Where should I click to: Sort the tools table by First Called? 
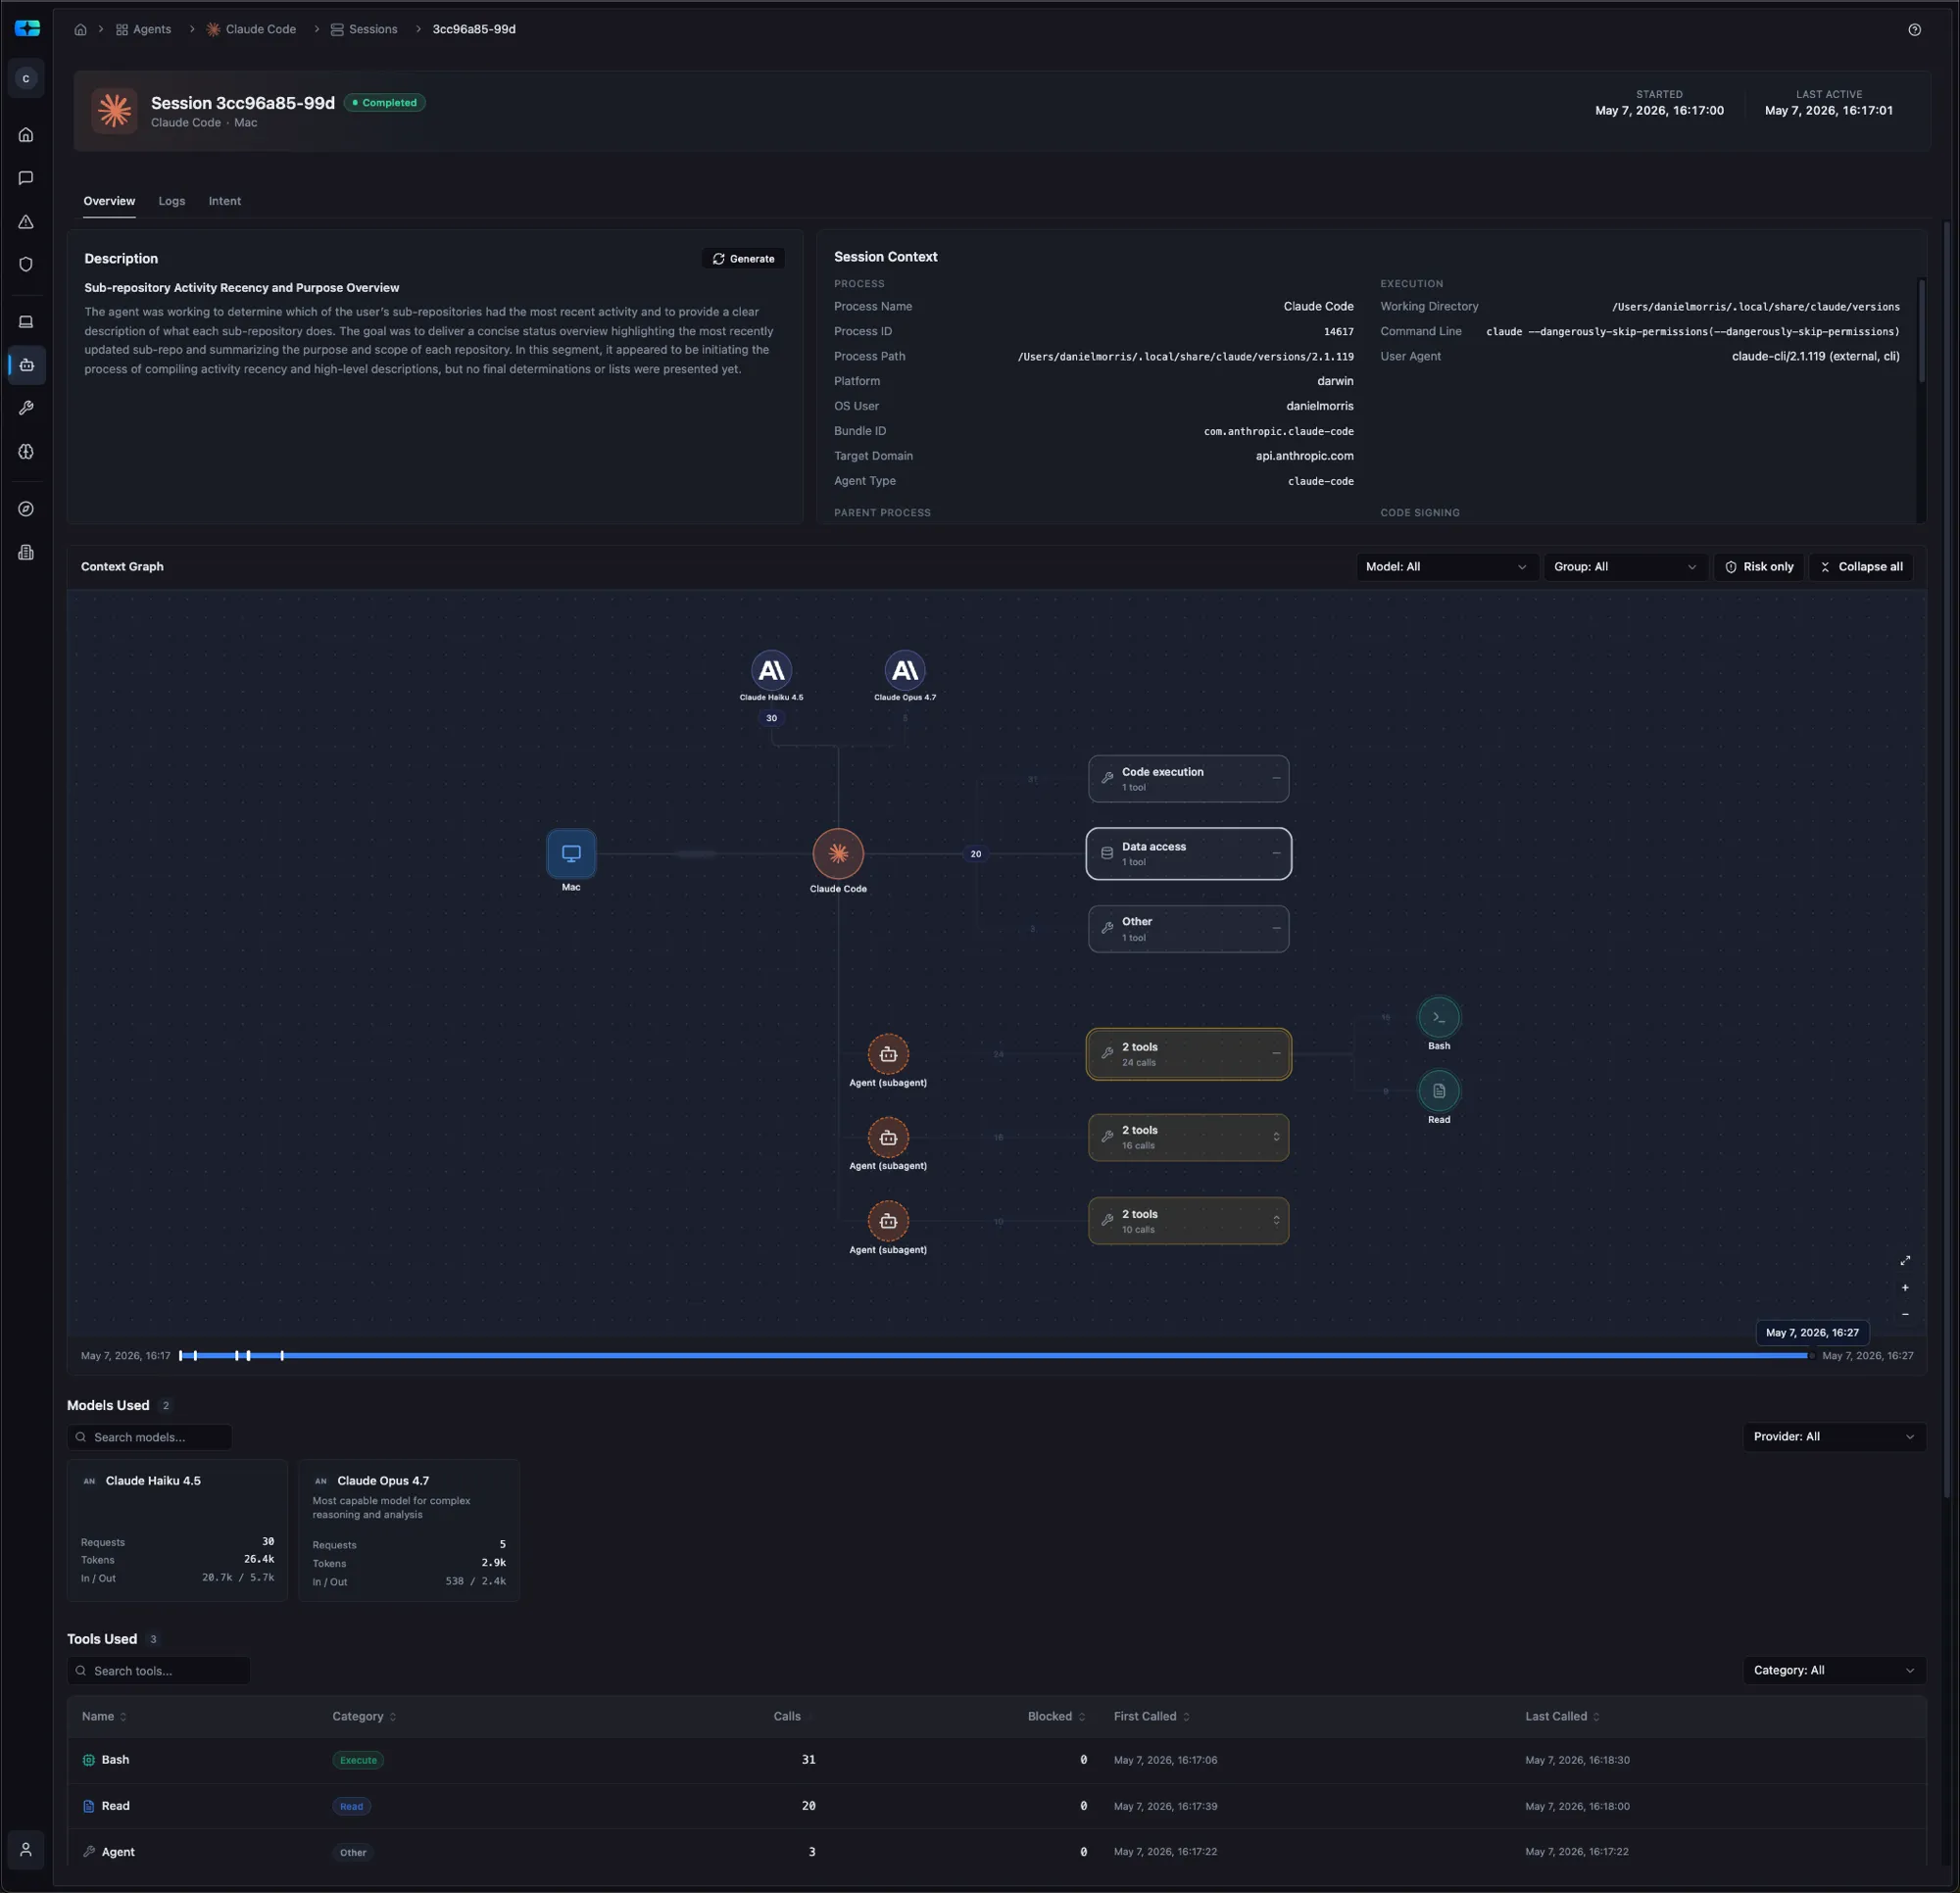[x=1152, y=1717]
